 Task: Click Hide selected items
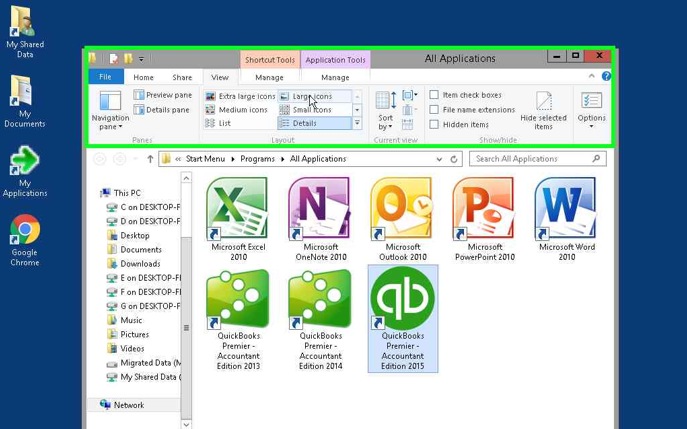(543, 110)
